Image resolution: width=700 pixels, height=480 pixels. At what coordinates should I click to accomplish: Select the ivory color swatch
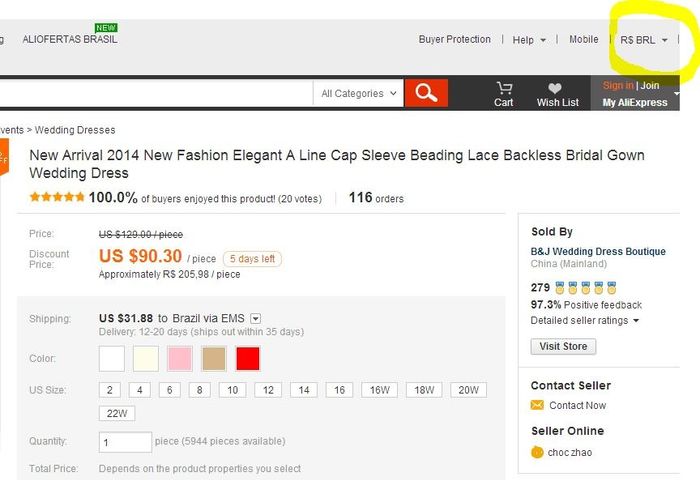[x=146, y=359]
